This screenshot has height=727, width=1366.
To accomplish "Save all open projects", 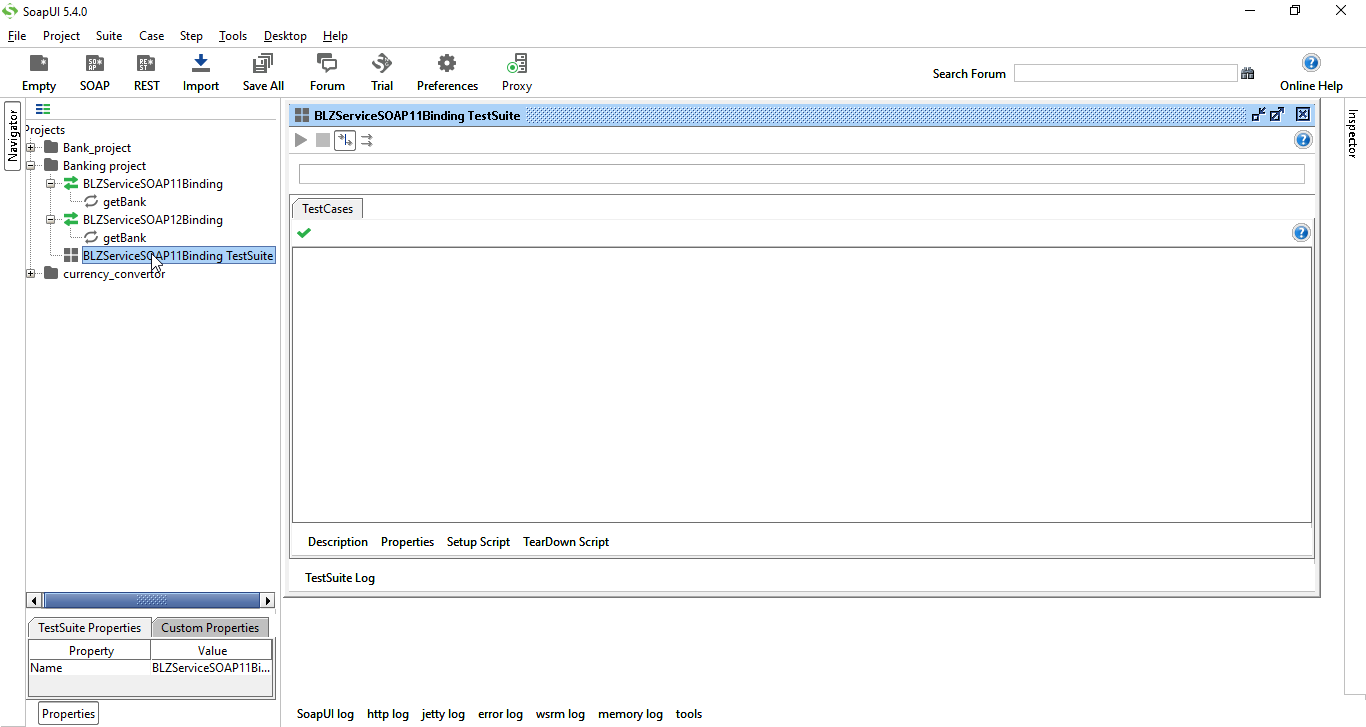I will [262, 70].
